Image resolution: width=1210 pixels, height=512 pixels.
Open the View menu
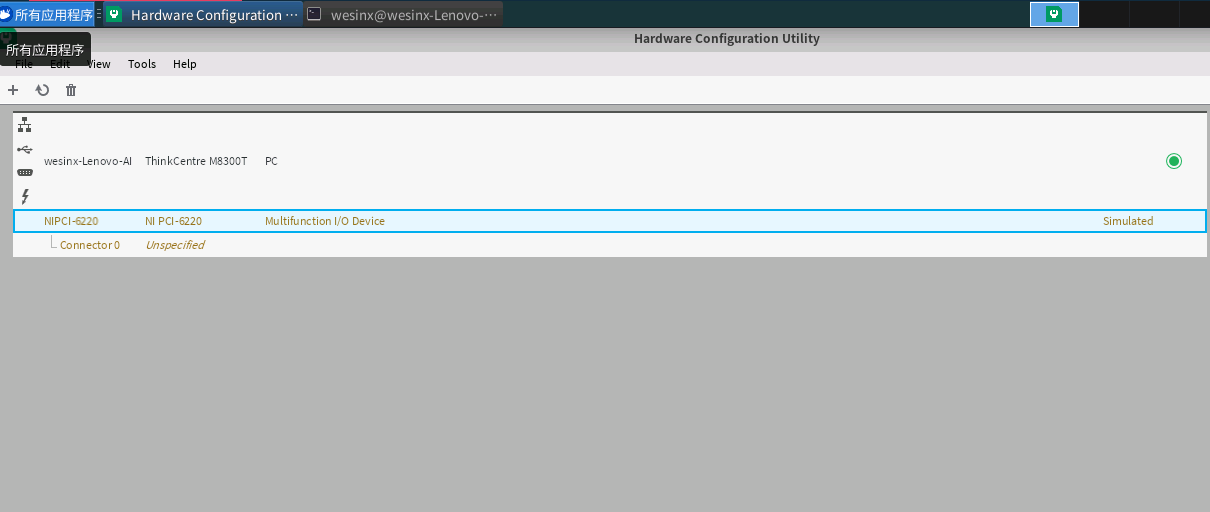point(99,64)
